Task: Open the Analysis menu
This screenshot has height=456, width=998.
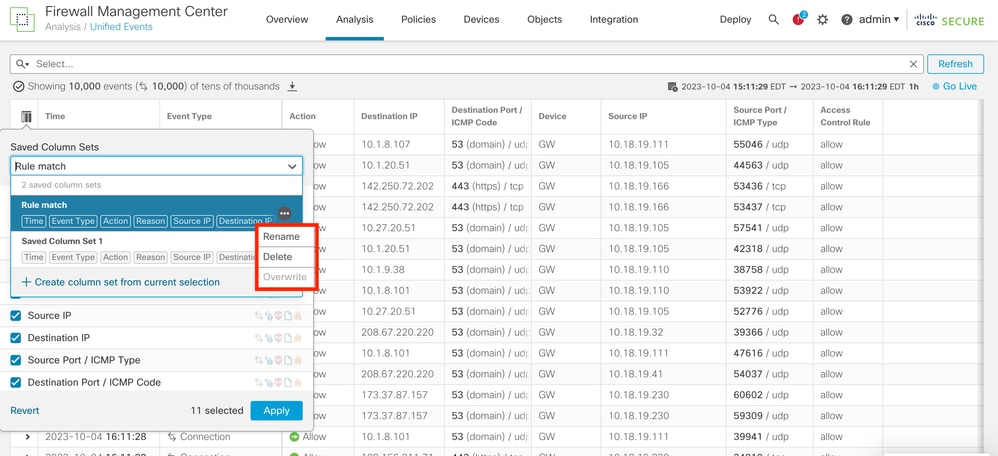Action: 355,20
